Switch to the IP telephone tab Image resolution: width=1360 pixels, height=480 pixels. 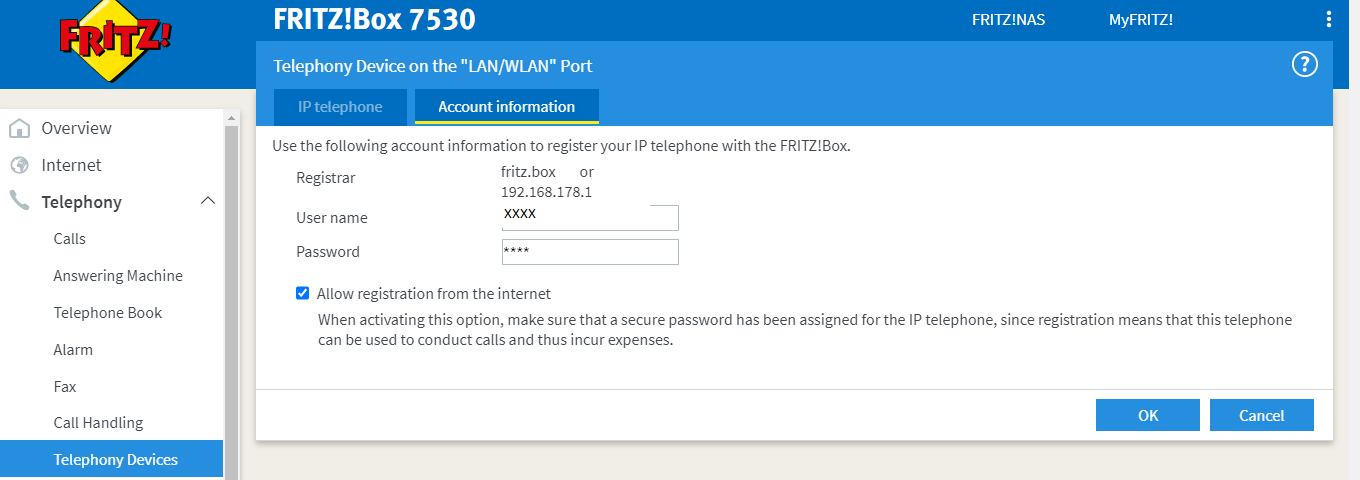(340, 107)
